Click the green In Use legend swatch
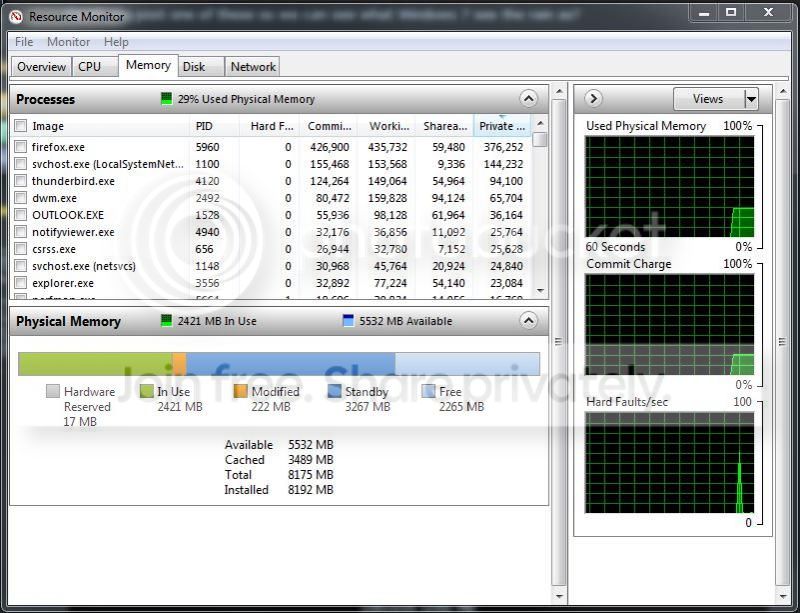Image resolution: width=800 pixels, height=613 pixels. 146,391
